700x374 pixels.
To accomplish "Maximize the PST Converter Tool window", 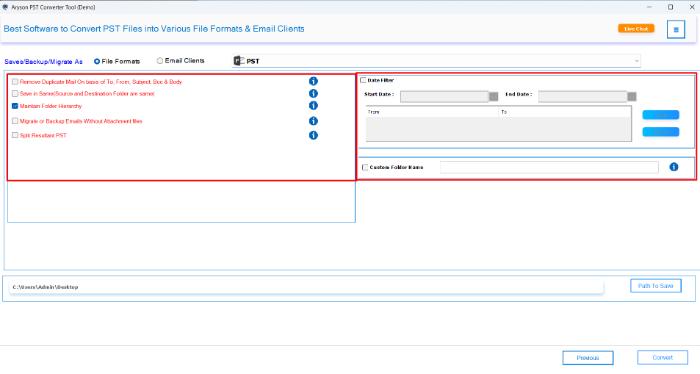I will (x=671, y=7).
